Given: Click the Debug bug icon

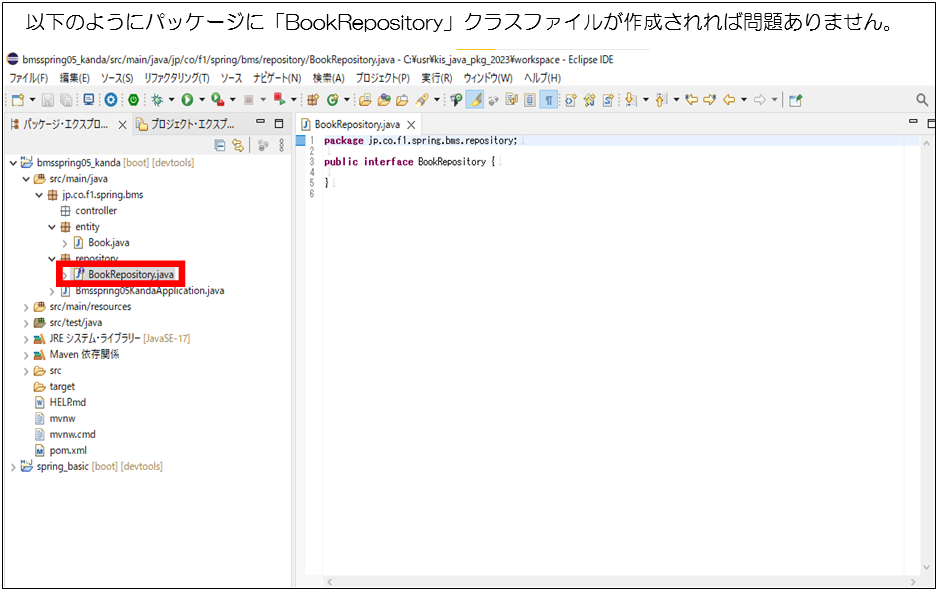Looking at the screenshot, I should 156,100.
